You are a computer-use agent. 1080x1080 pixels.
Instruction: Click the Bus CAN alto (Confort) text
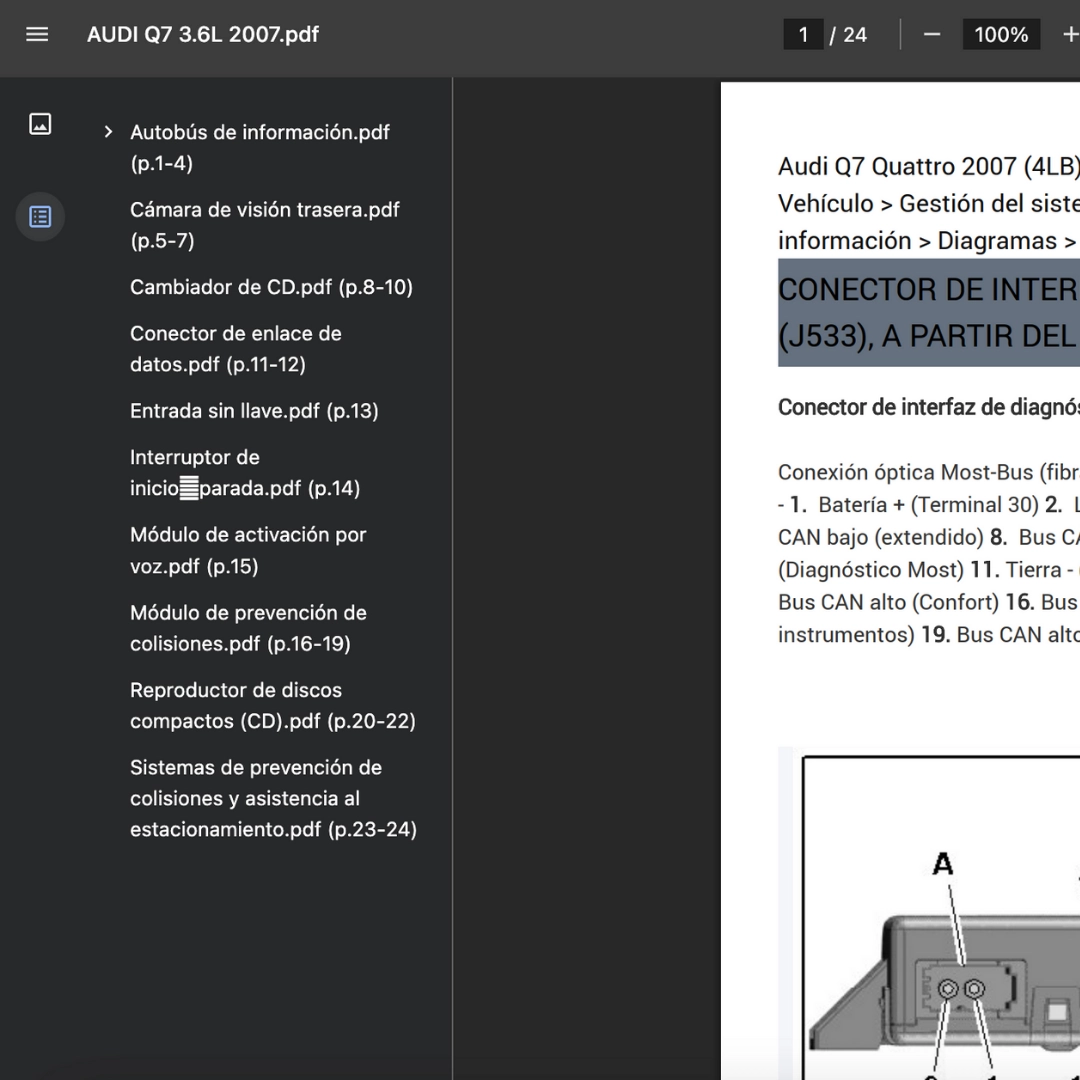(888, 603)
